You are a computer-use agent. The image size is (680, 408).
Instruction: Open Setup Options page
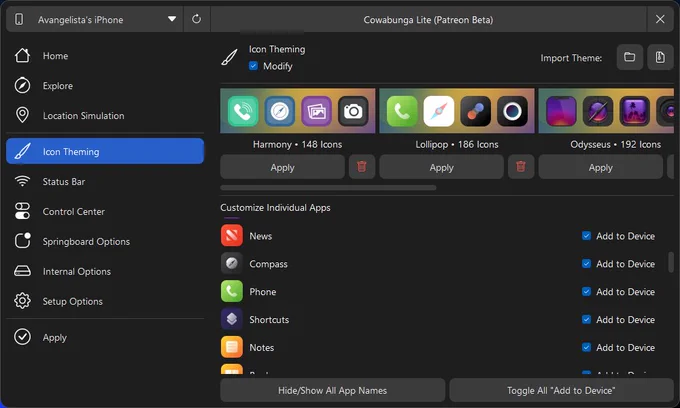[x=105, y=301]
